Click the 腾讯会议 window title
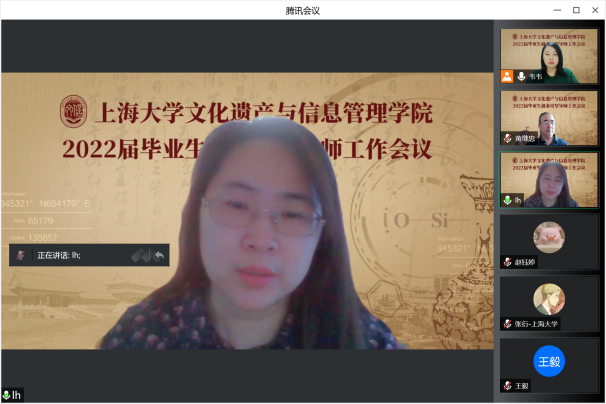Image resolution: width=606 pixels, height=404 pixels. coord(303,11)
